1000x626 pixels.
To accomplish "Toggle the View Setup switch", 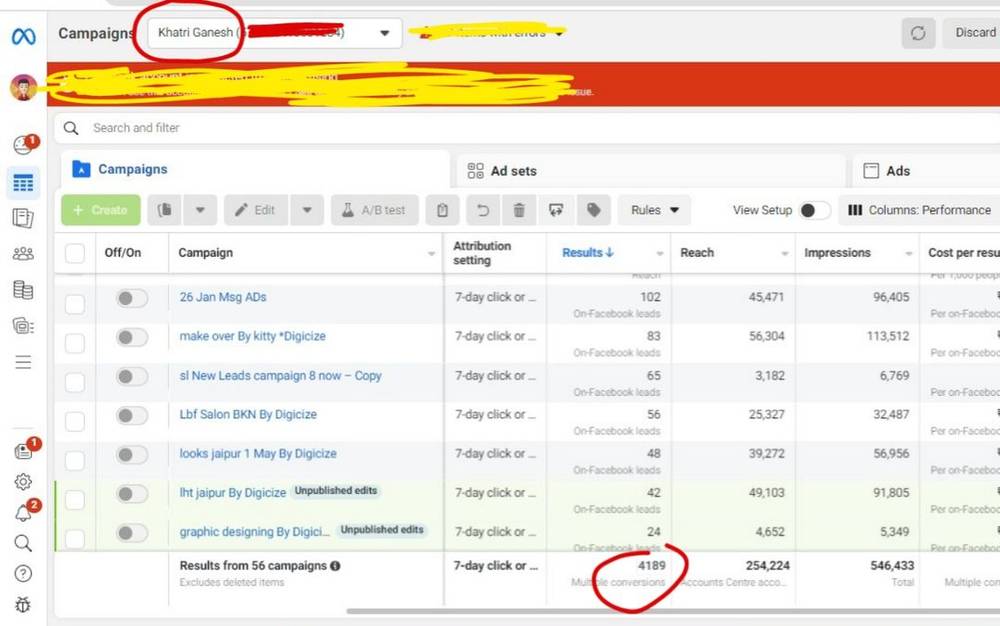I will coord(814,210).
